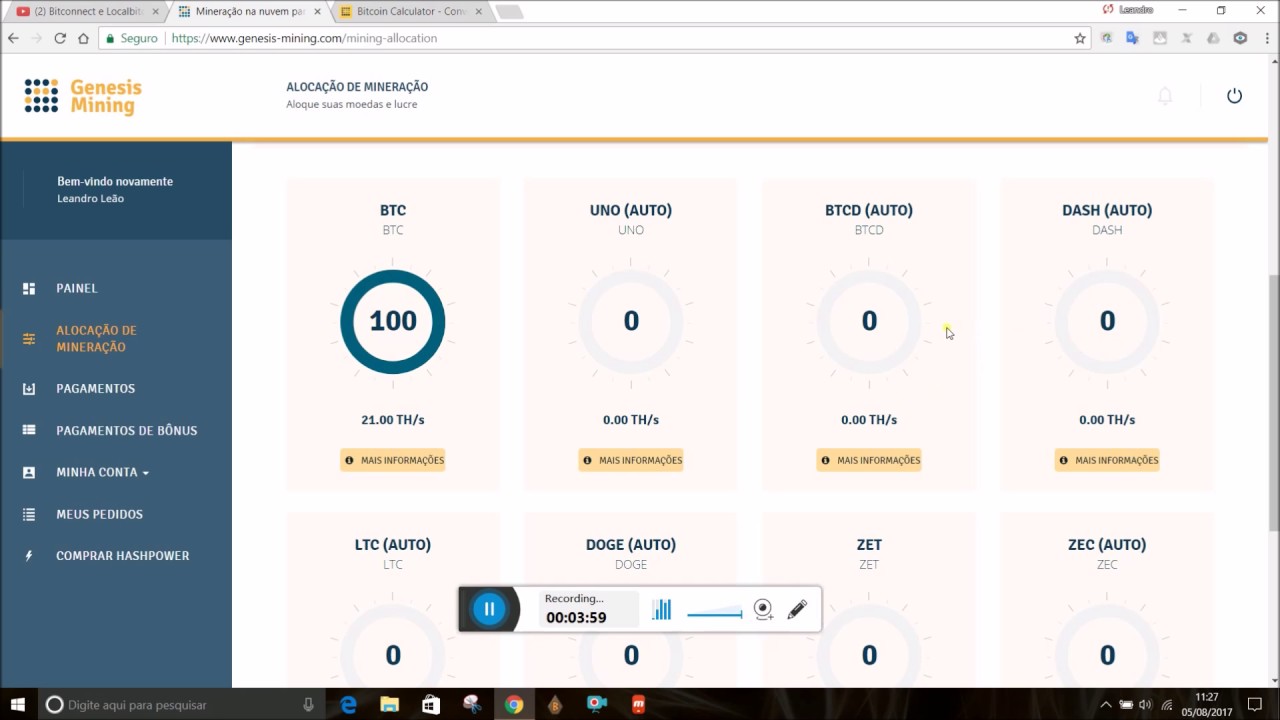Select the recorder pencil annotation tool
The width and height of the screenshot is (1280, 720).
pos(797,609)
